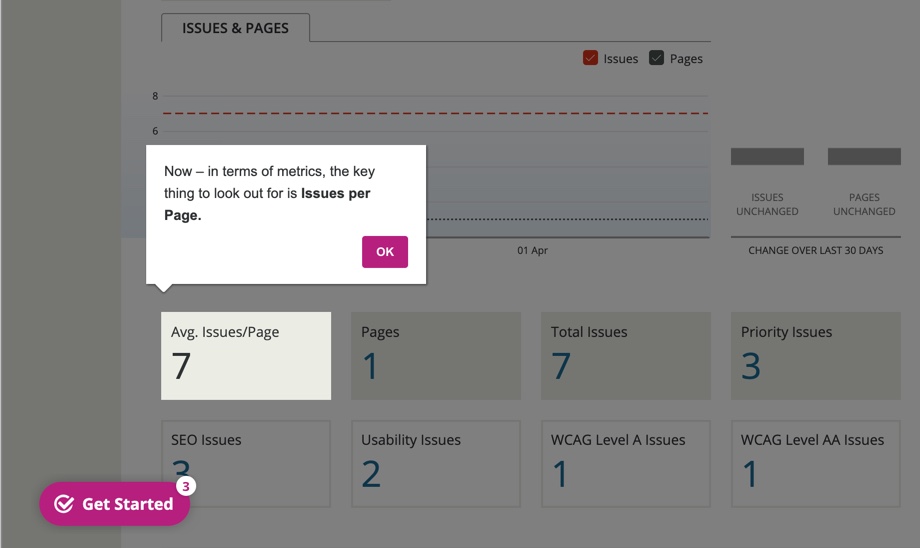Click the checkmark icon on Get Started
920x548 pixels.
[x=64, y=504]
